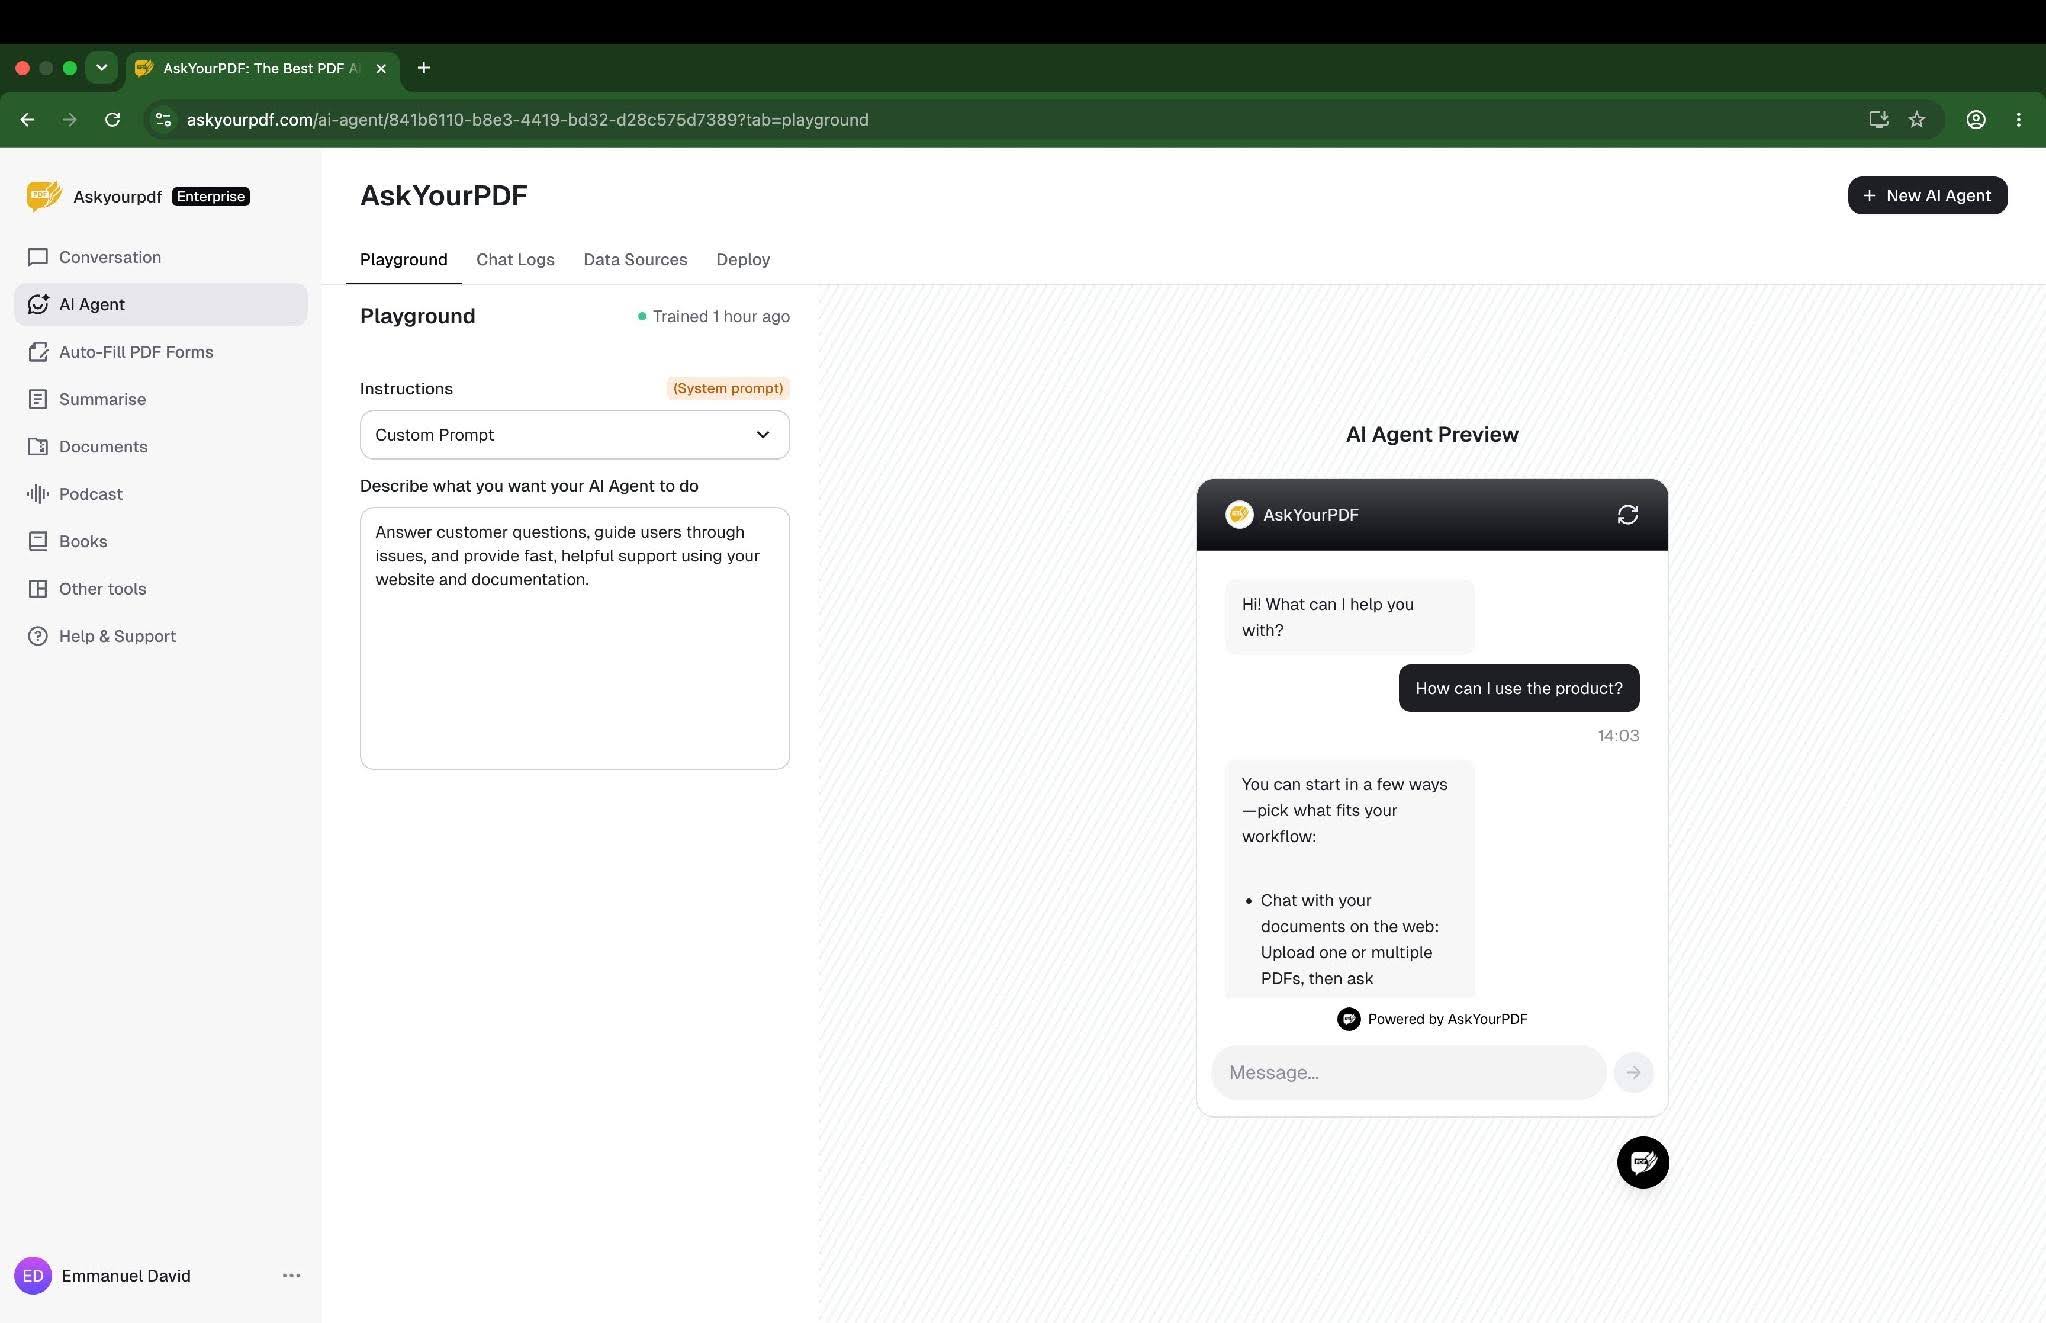The height and width of the screenshot is (1323, 2046).
Task: Click the Emmanuel David profile name
Action: coord(126,1276)
